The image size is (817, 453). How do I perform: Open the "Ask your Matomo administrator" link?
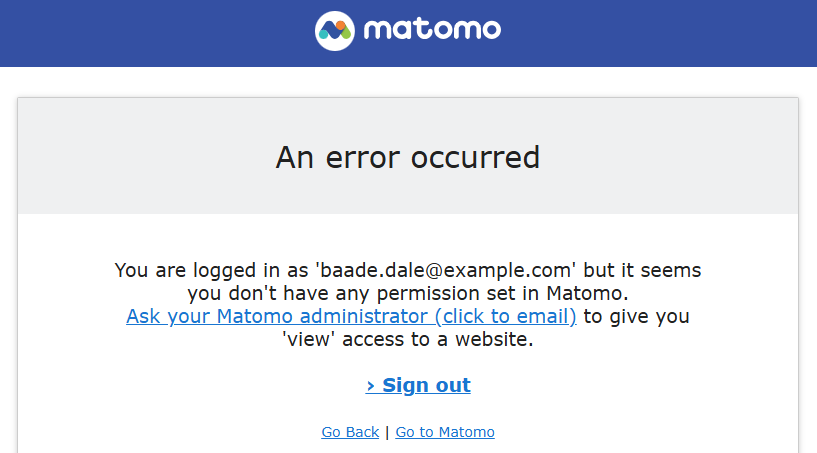coord(278,317)
